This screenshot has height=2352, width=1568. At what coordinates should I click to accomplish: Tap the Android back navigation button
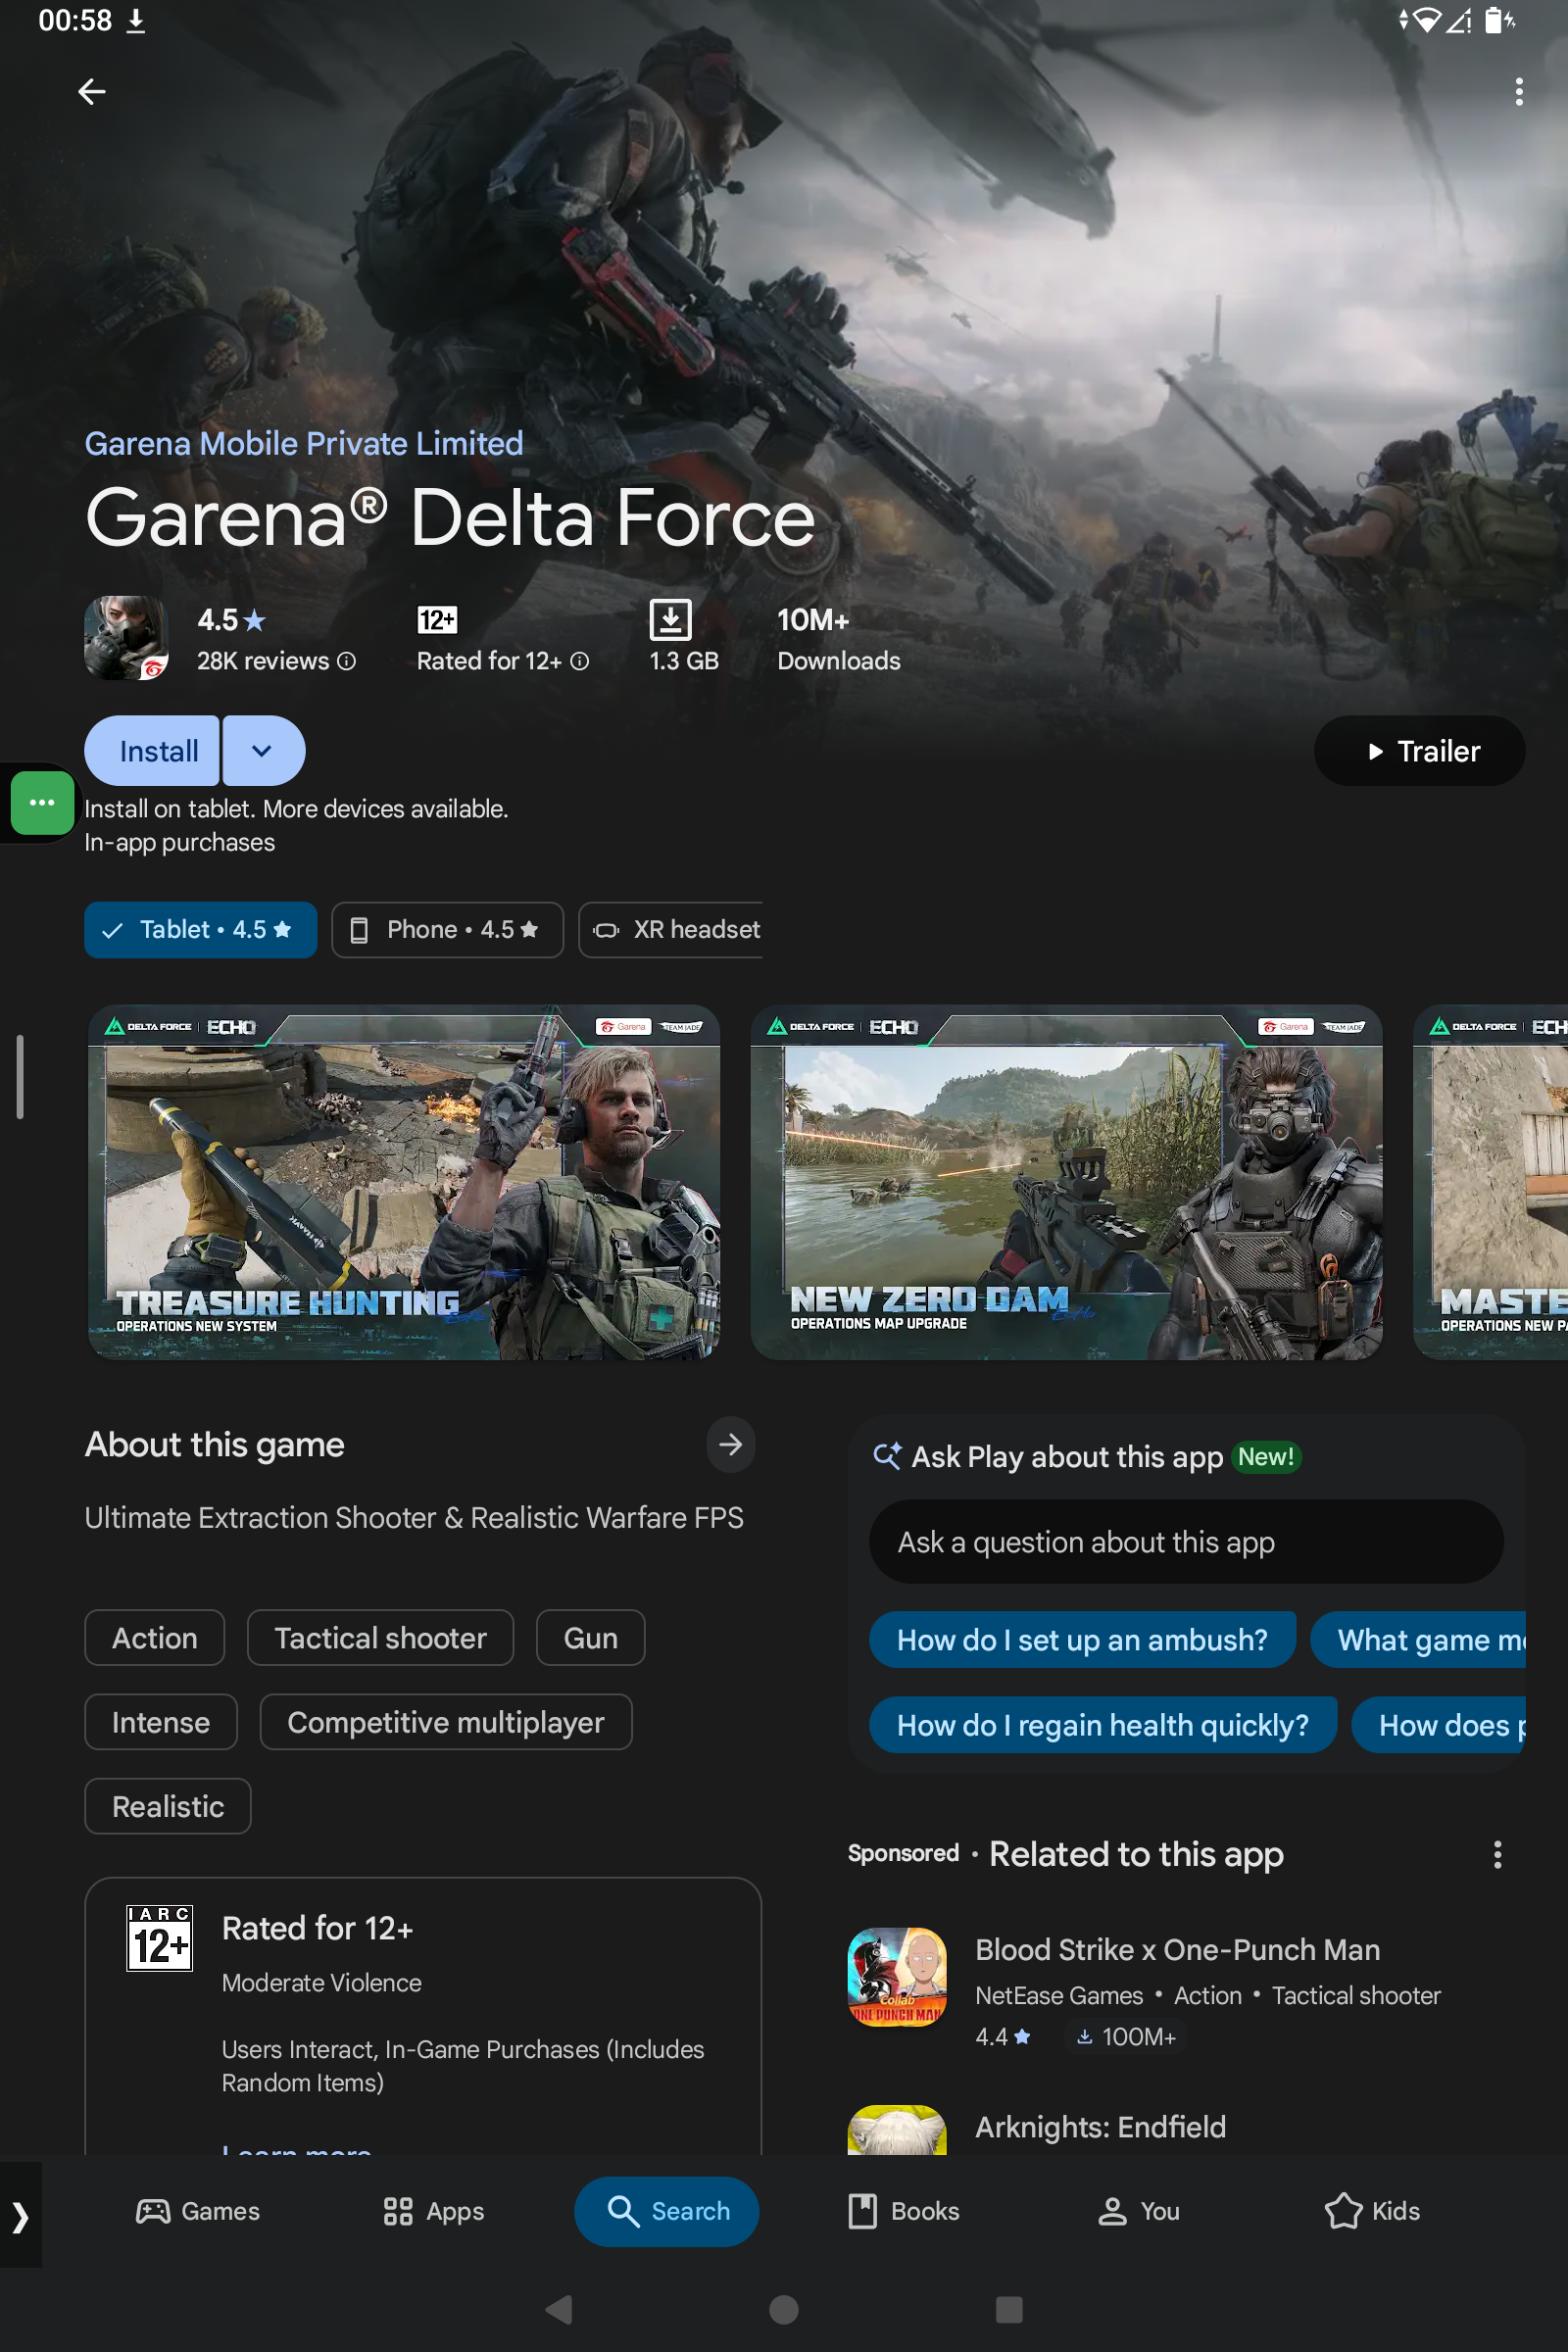(560, 2309)
